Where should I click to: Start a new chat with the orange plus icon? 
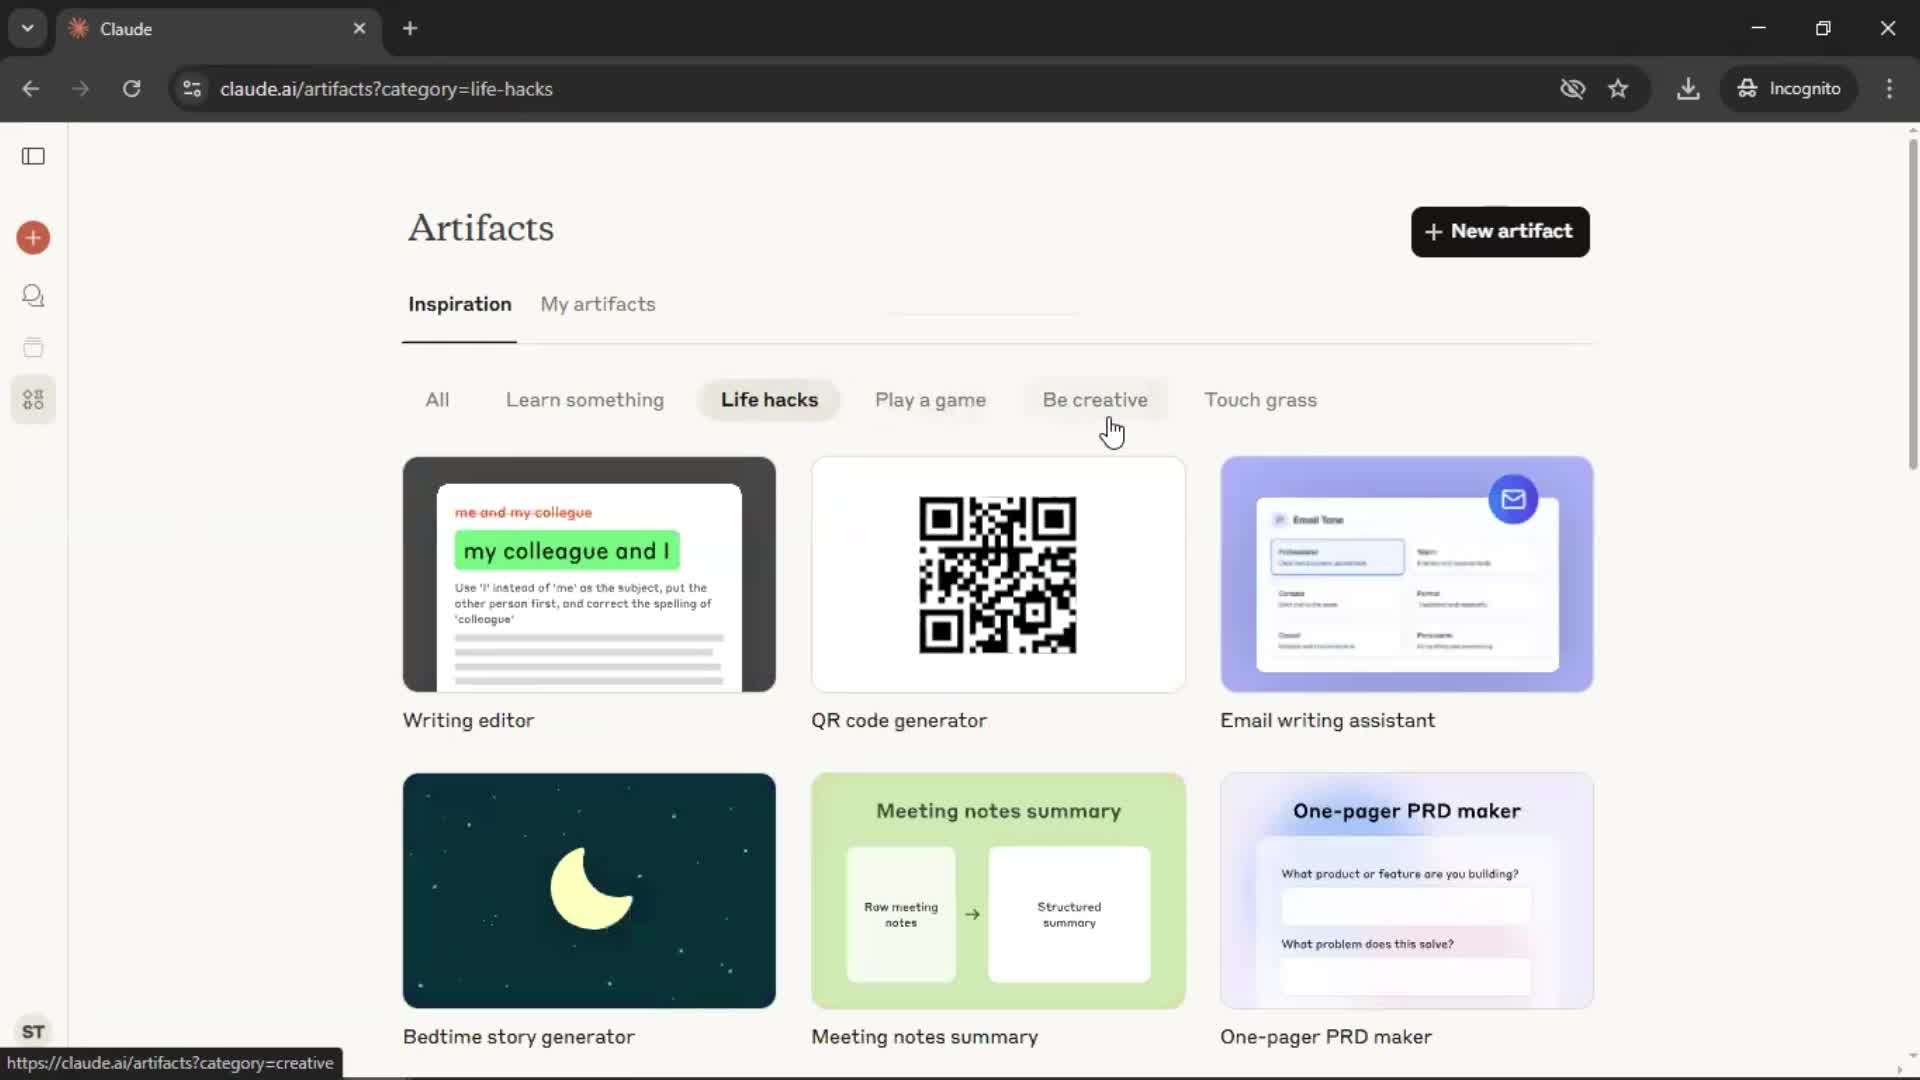pos(33,238)
